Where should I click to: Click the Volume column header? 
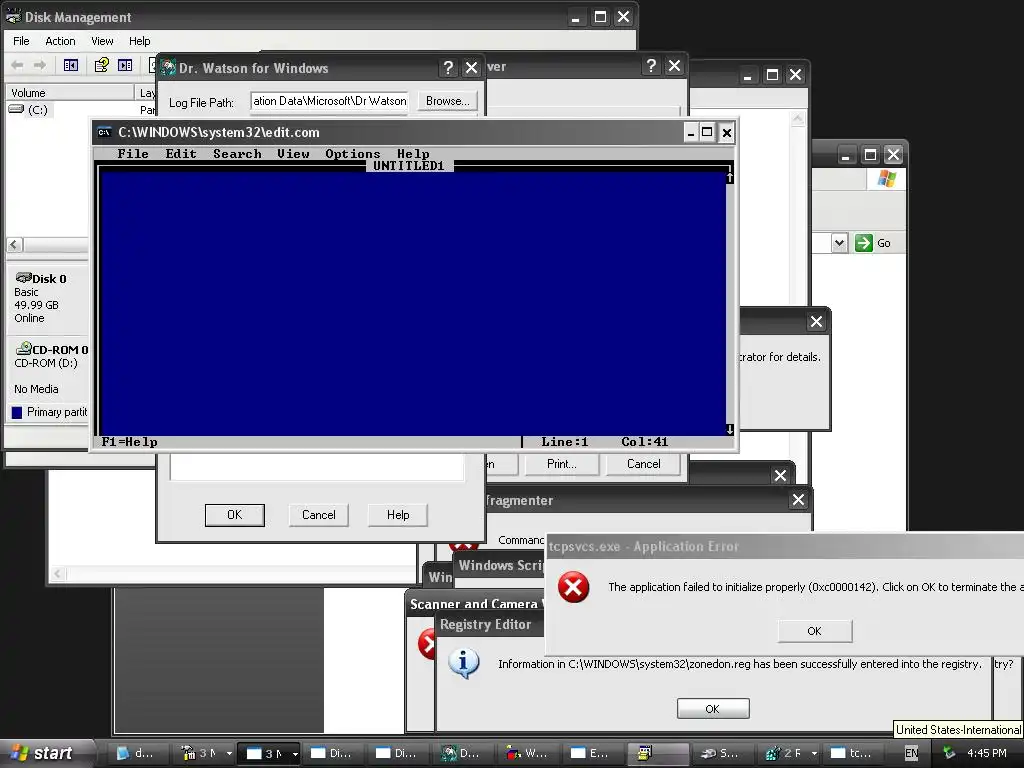(69, 93)
